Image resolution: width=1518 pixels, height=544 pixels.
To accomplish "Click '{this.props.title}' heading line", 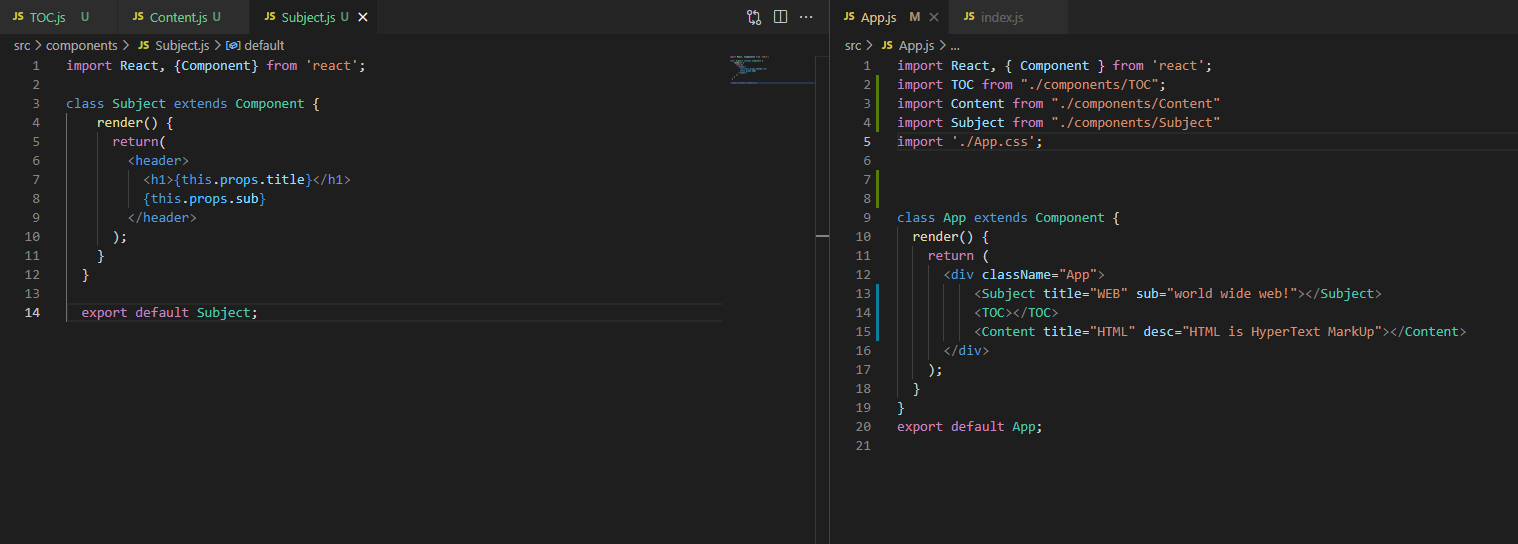I will click(246, 179).
